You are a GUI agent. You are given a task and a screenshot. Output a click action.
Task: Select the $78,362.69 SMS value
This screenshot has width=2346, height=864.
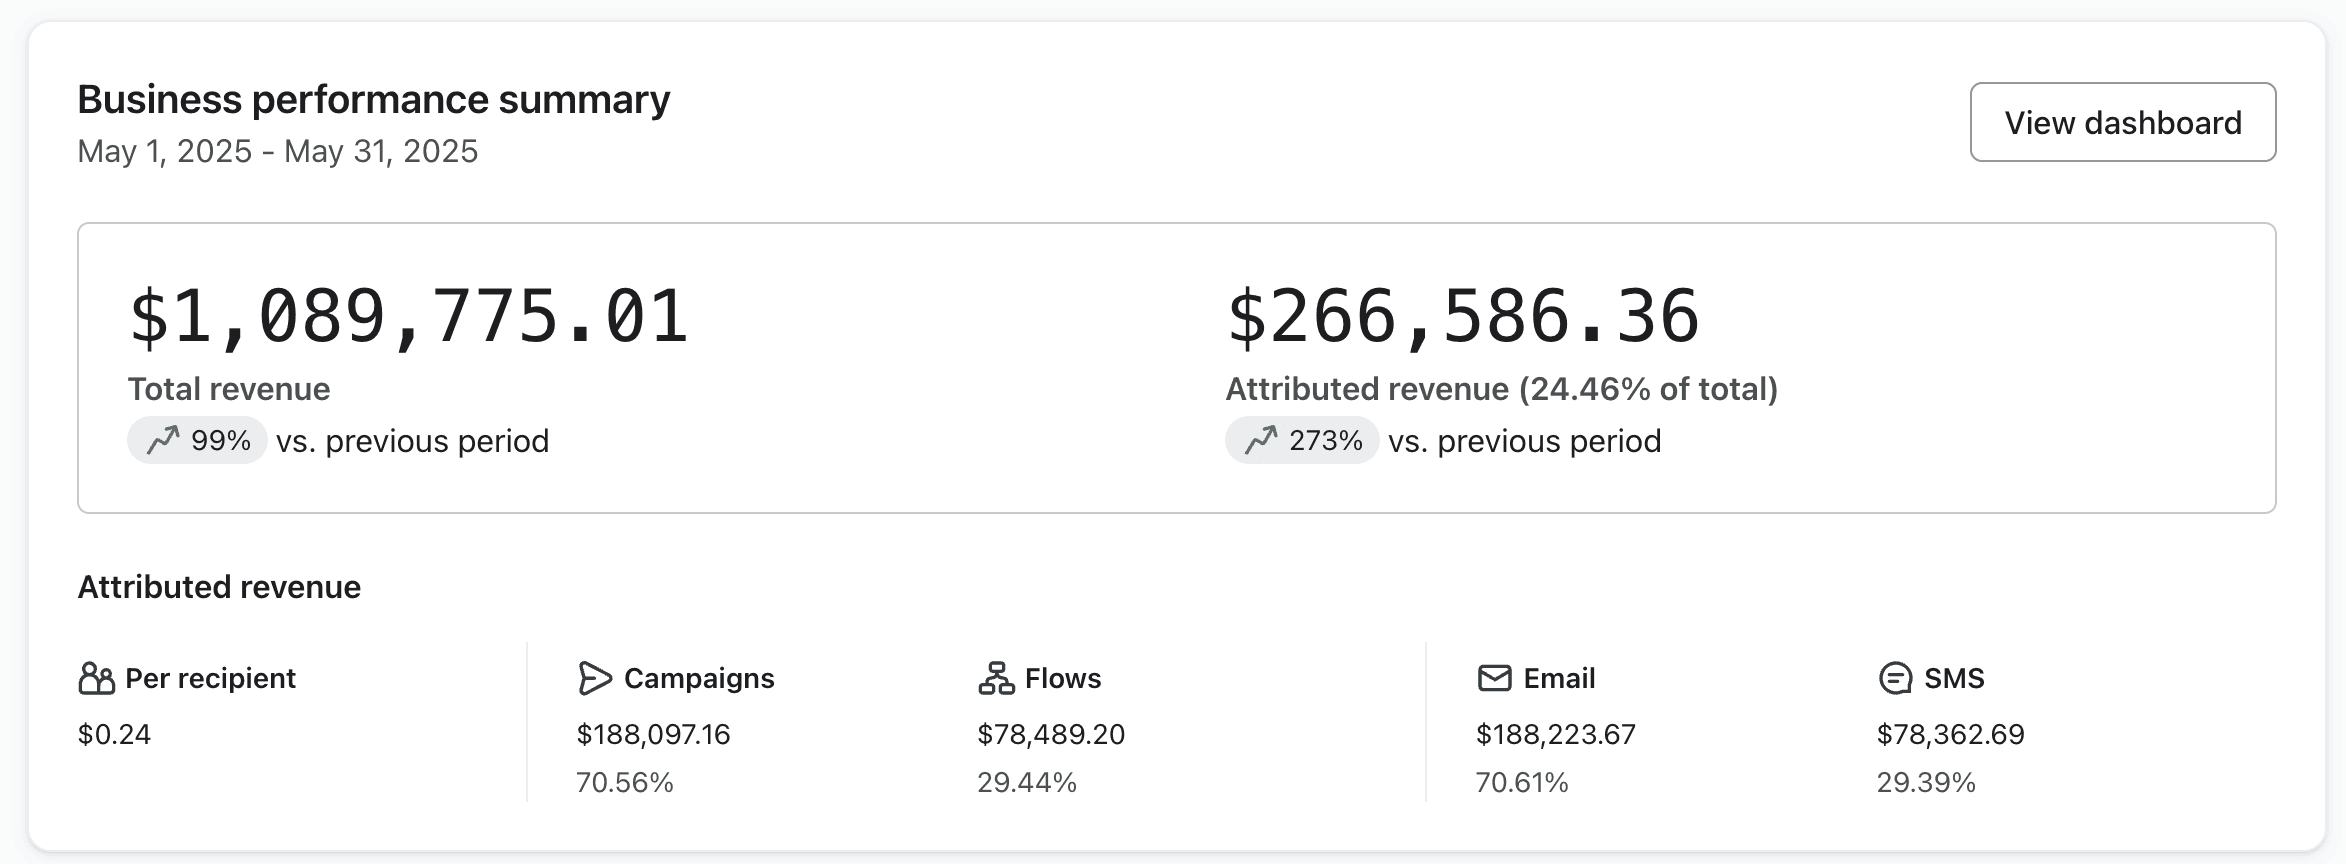(x=1951, y=735)
